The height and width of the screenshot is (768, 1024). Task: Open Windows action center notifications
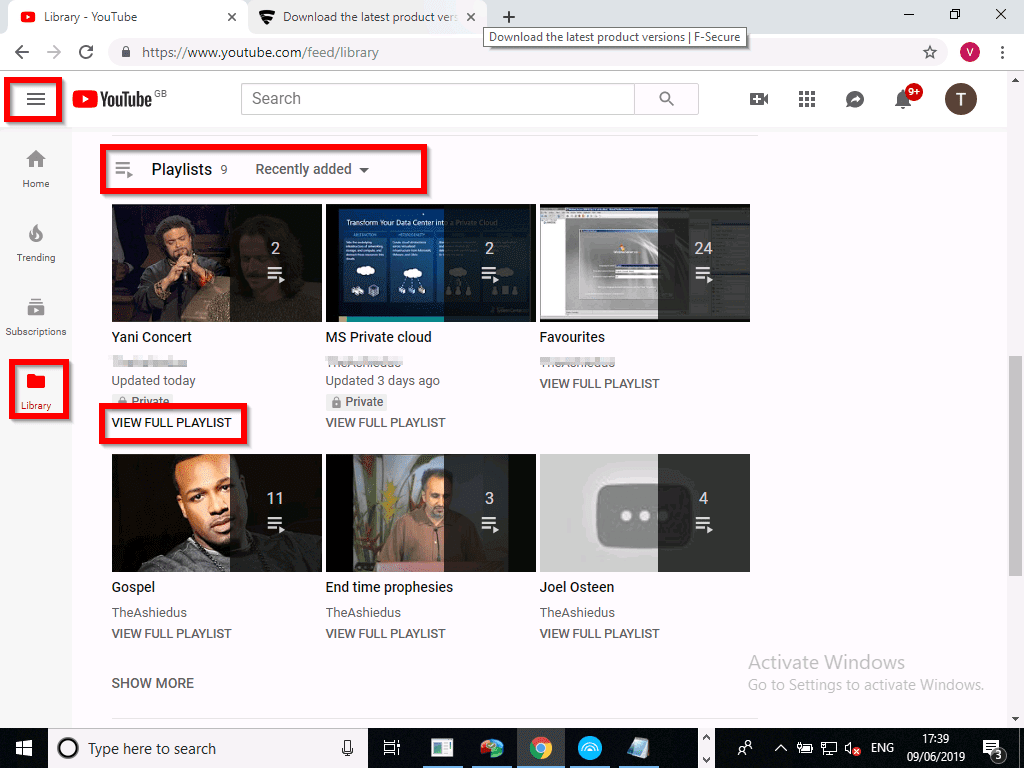pos(993,748)
